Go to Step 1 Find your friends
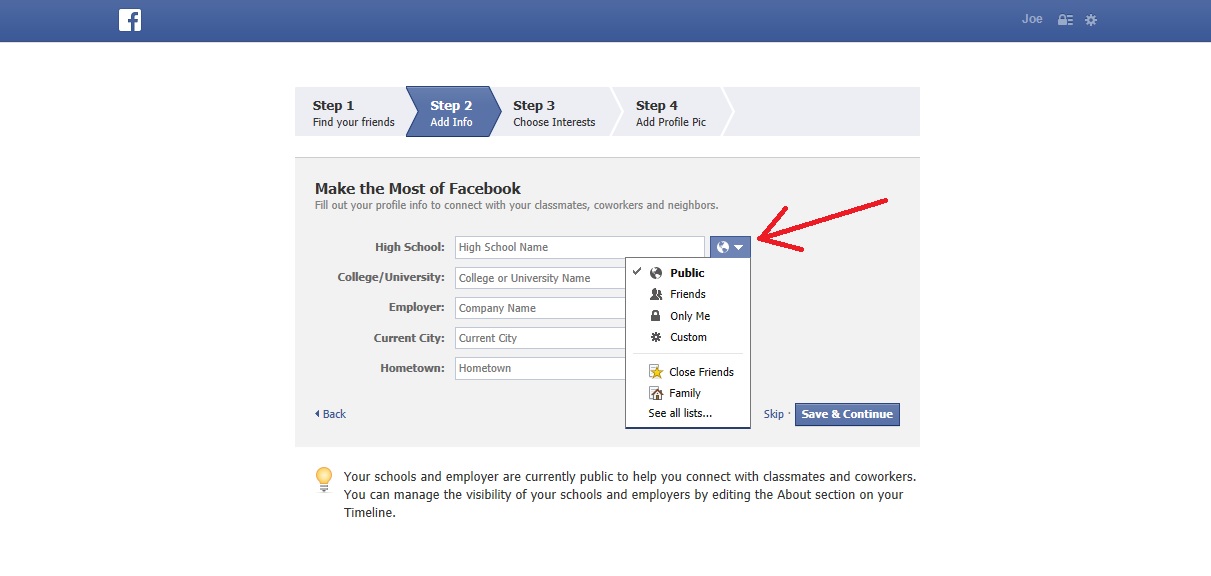This screenshot has height=576, width=1211. 351,112
